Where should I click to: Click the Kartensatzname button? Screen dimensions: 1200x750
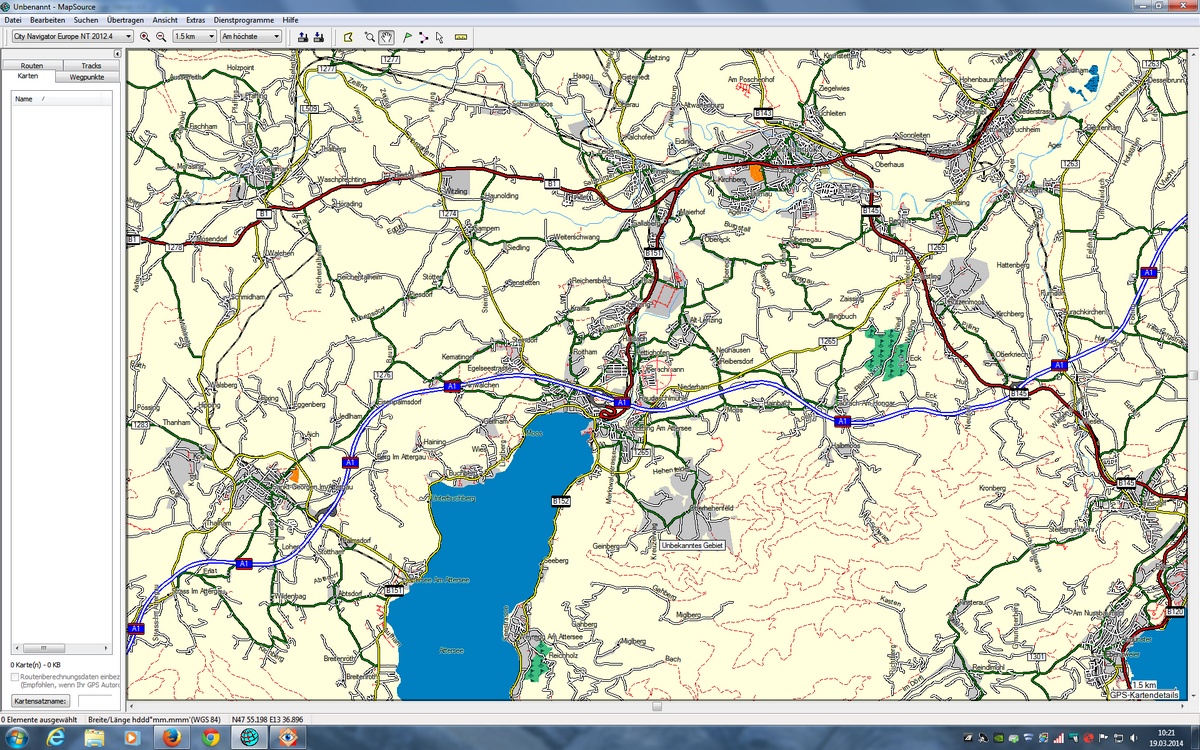click(x=40, y=701)
